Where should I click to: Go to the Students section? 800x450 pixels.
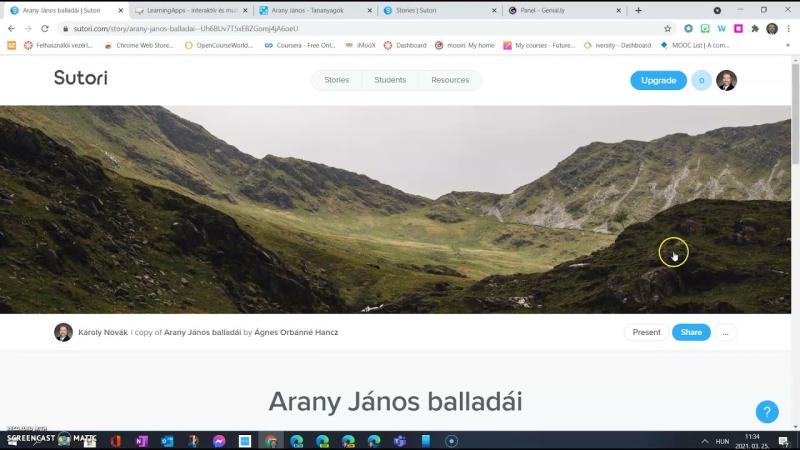point(390,80)
